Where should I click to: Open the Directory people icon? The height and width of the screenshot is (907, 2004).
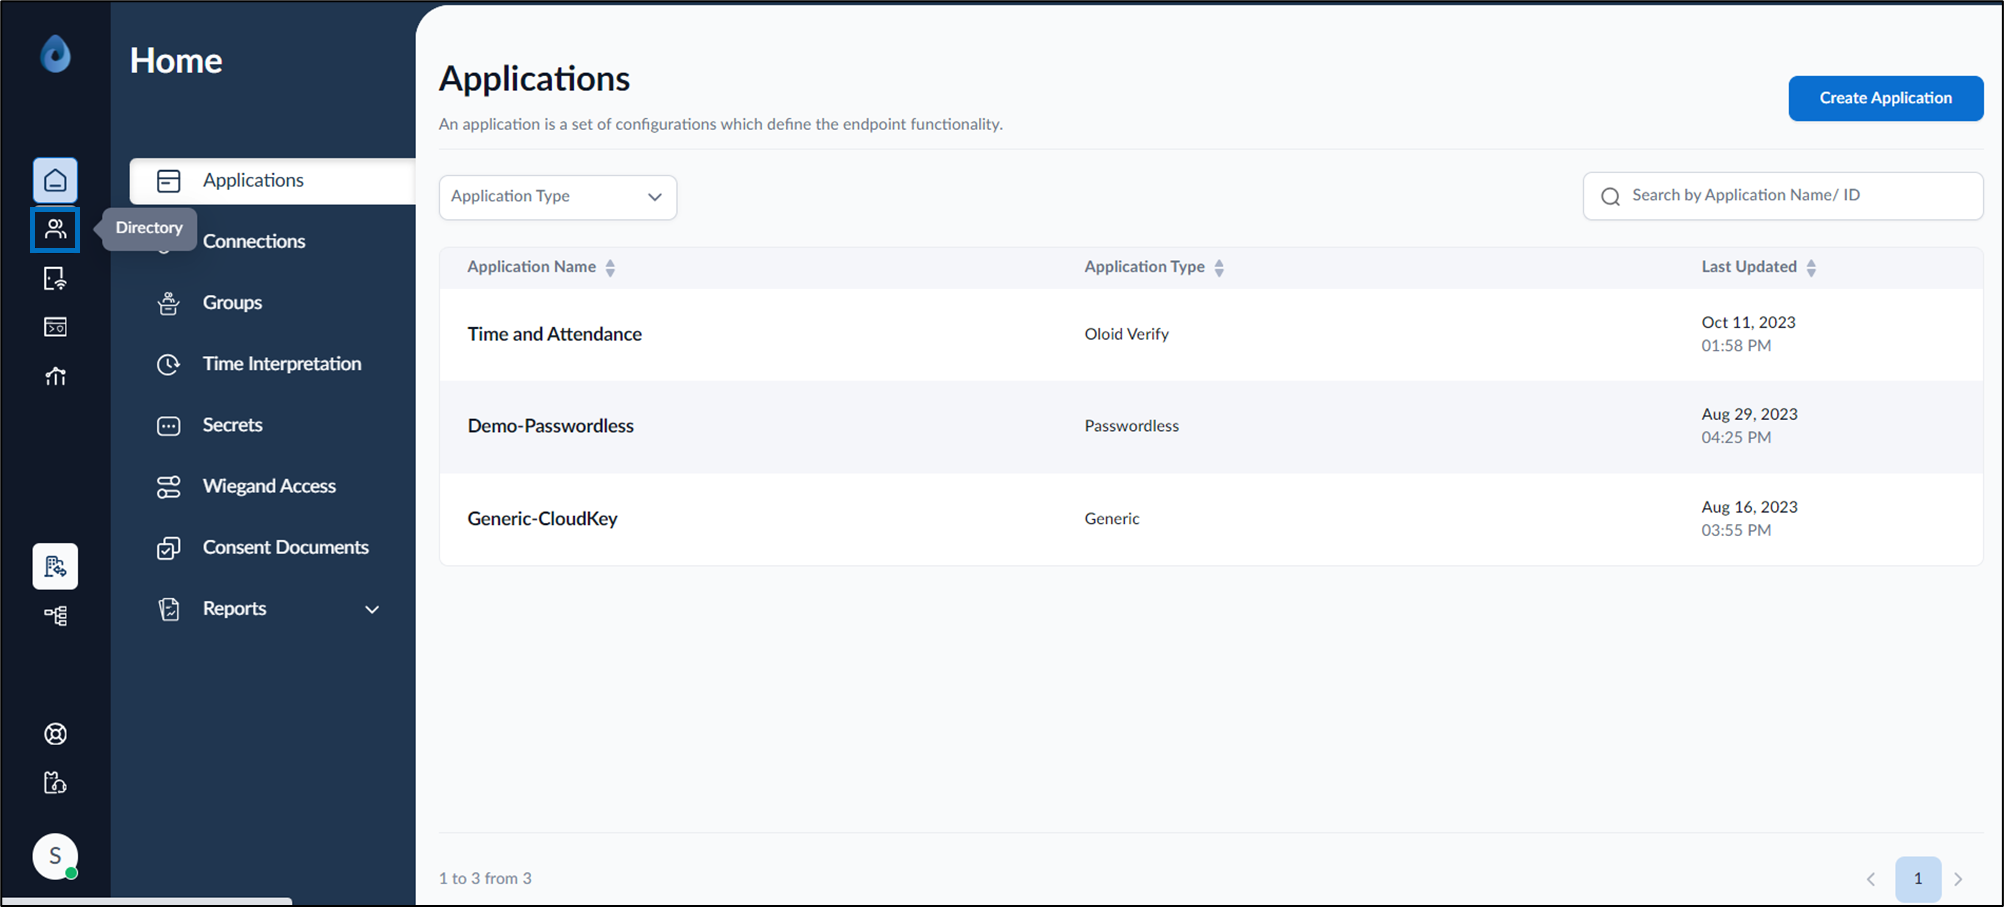[x=55, y=230]
